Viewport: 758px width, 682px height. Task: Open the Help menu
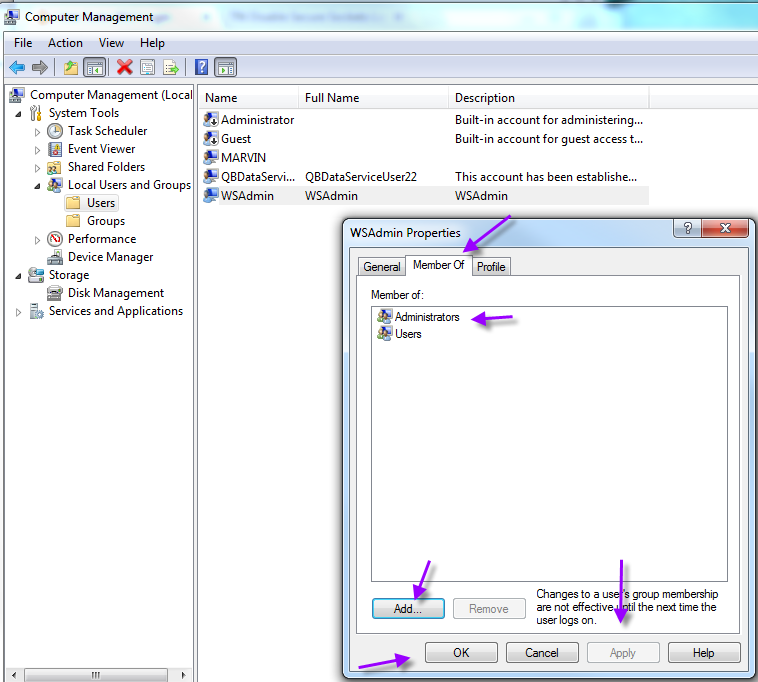tap(152, 43)
